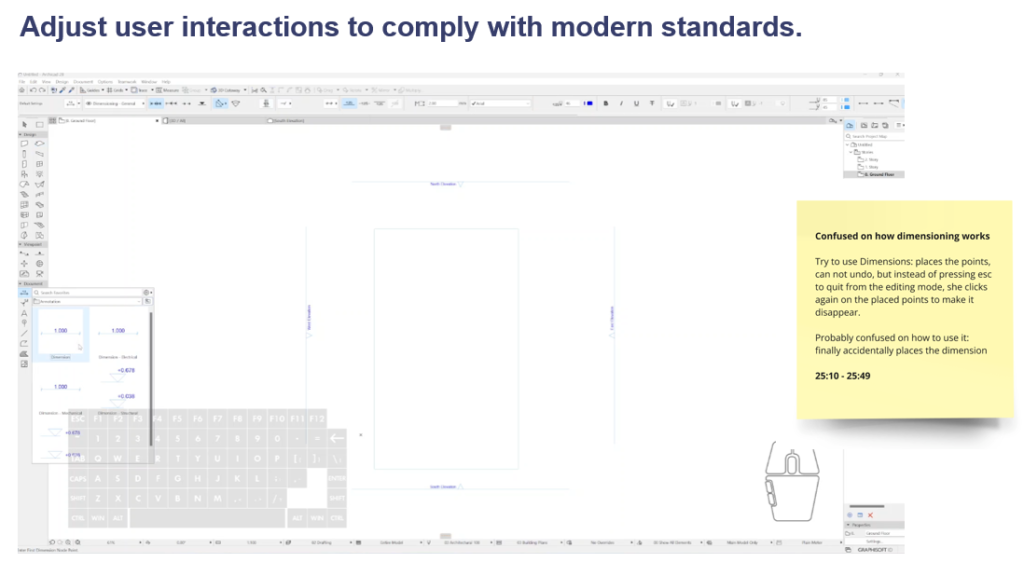The height and width of the screenshot is (576, 1024).
Task: Switch to the South Elevation tab
Action: [x=285, y=120]
